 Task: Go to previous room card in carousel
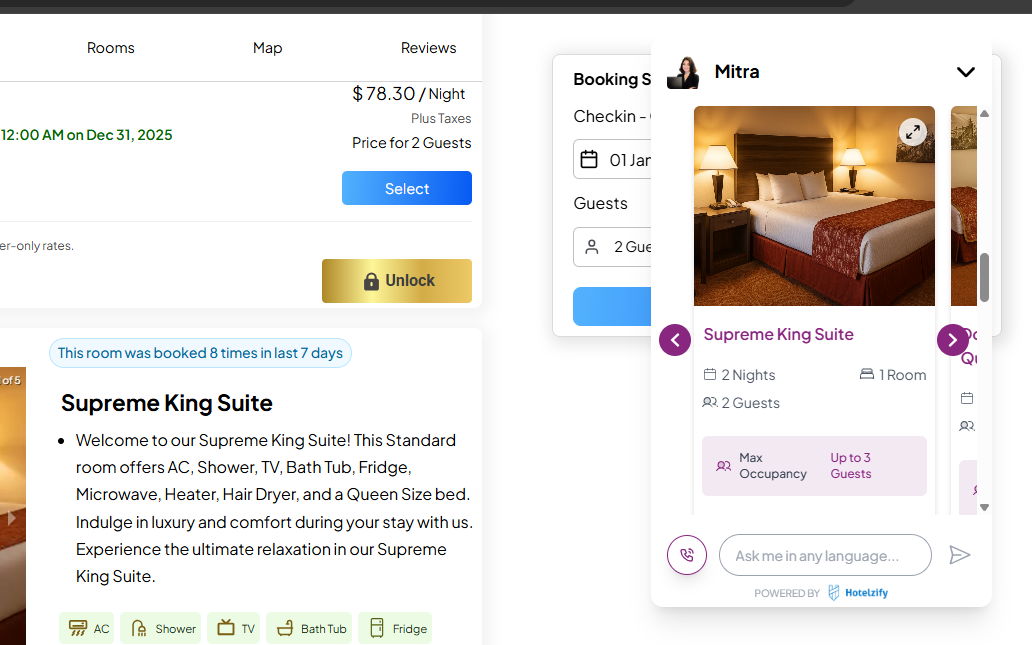(675, 340)
